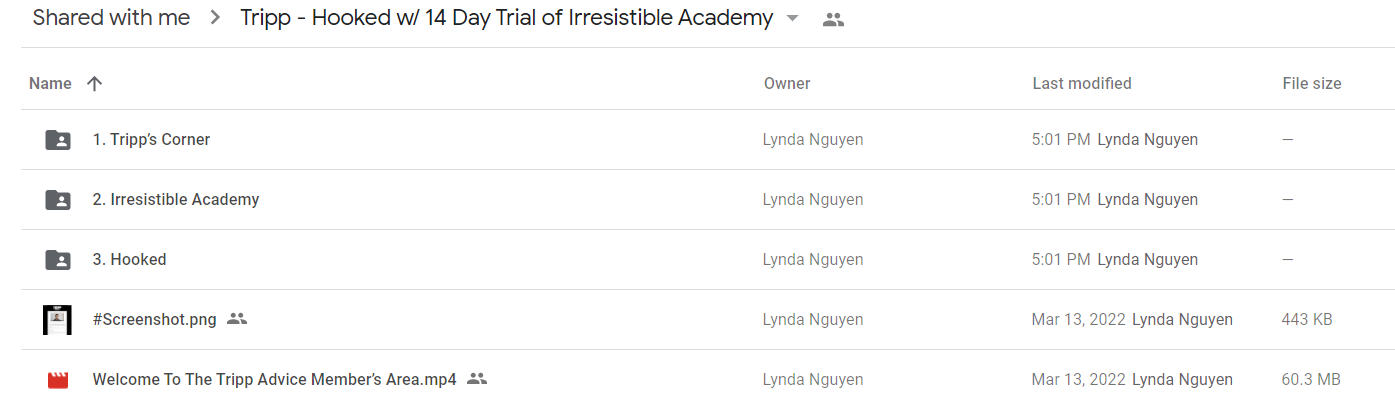Click the shared people icon next to the mp4 file

[477, 379]
